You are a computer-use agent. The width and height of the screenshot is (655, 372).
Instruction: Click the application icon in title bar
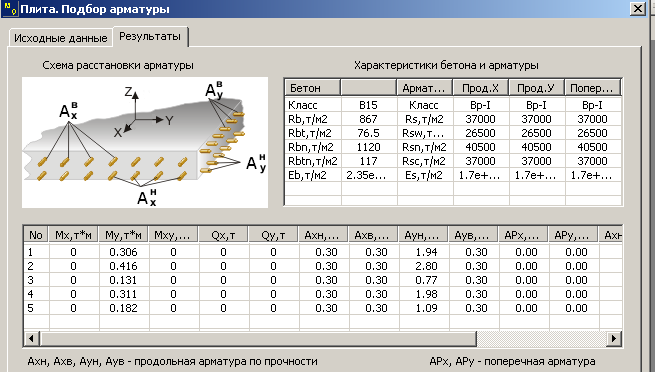[x=10, y=9]
